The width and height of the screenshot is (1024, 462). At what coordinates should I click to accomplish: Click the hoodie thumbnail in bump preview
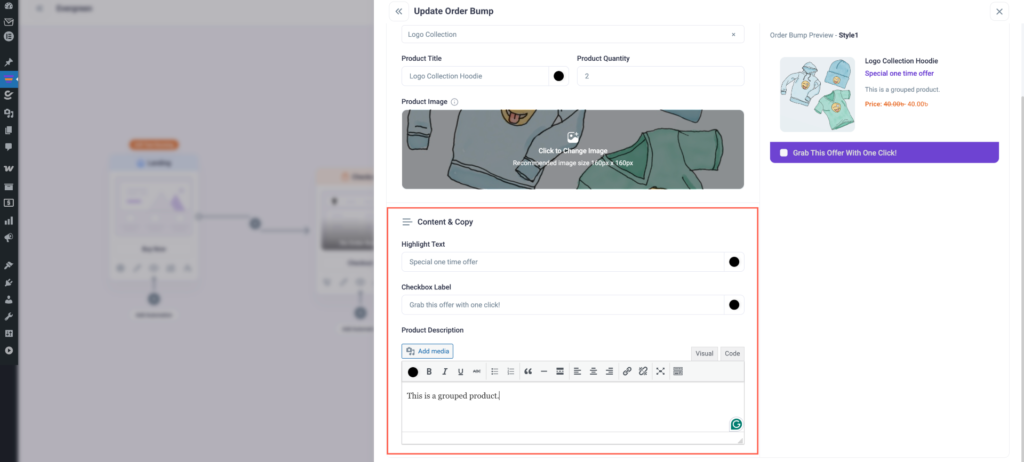(817, 94)
